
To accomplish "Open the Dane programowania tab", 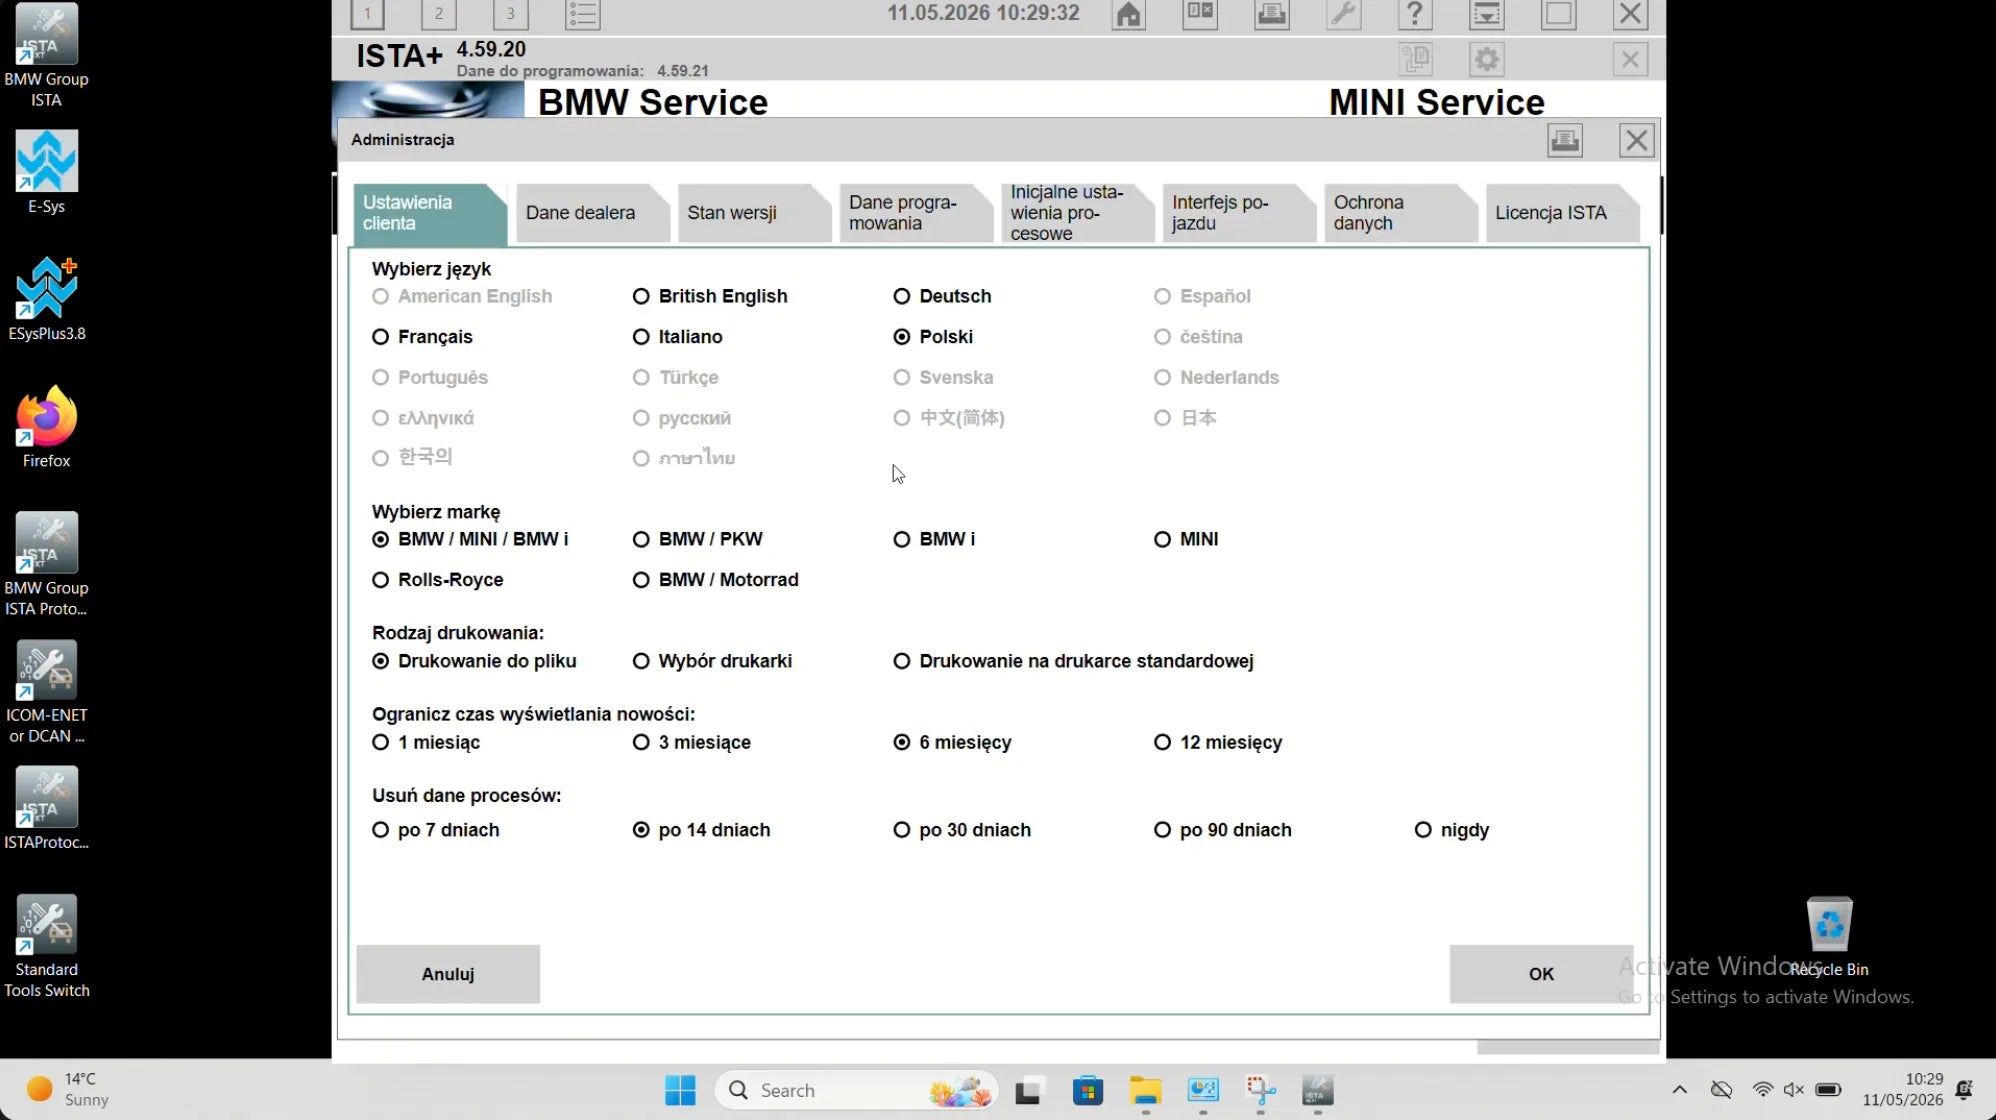I will [914, 213].
